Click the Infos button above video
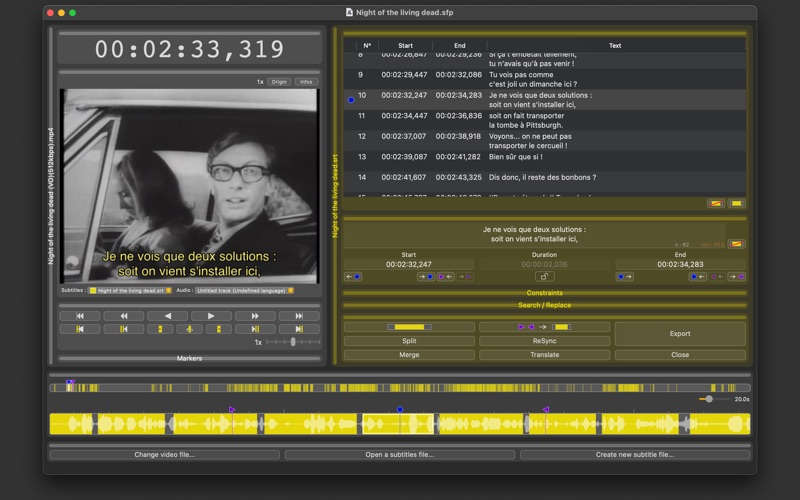Image resolution: width=800 pixels, height=500 pixels. point(306,82)
